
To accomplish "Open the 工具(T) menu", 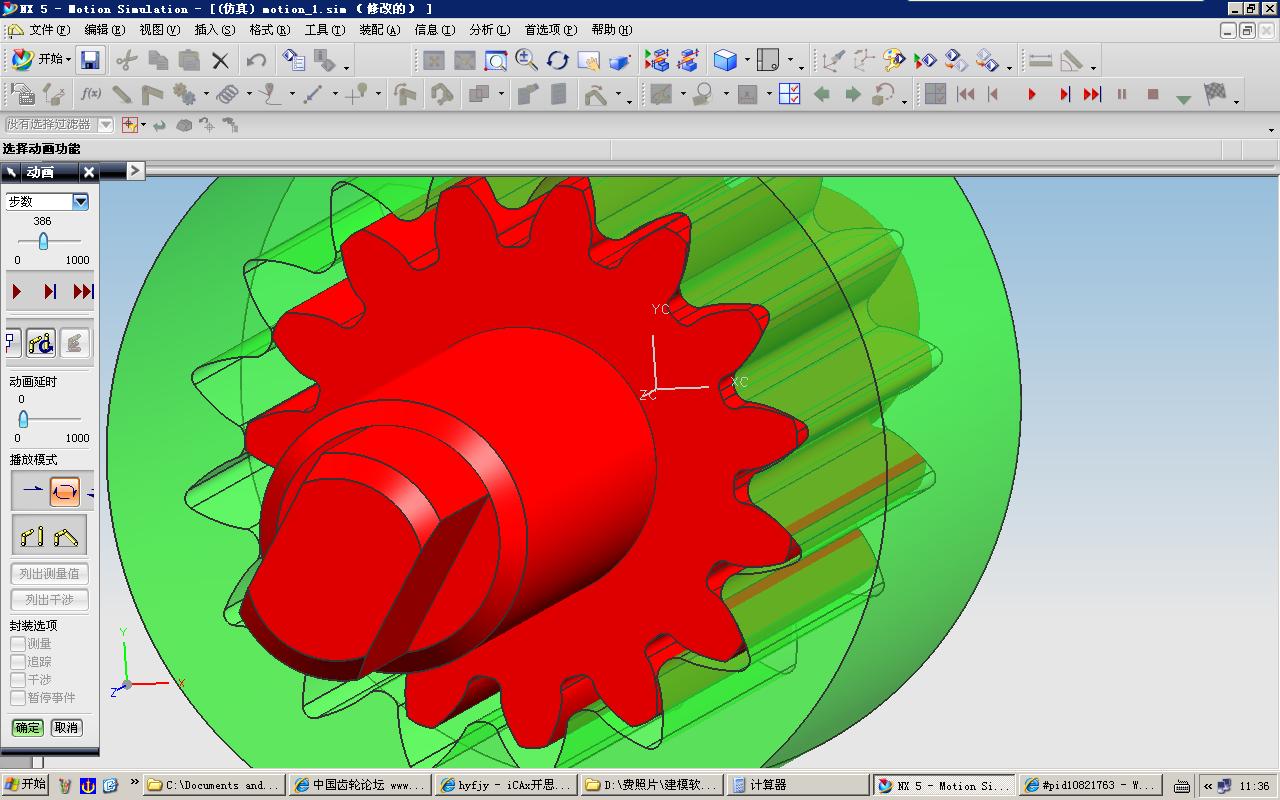I will click(325, 30).
